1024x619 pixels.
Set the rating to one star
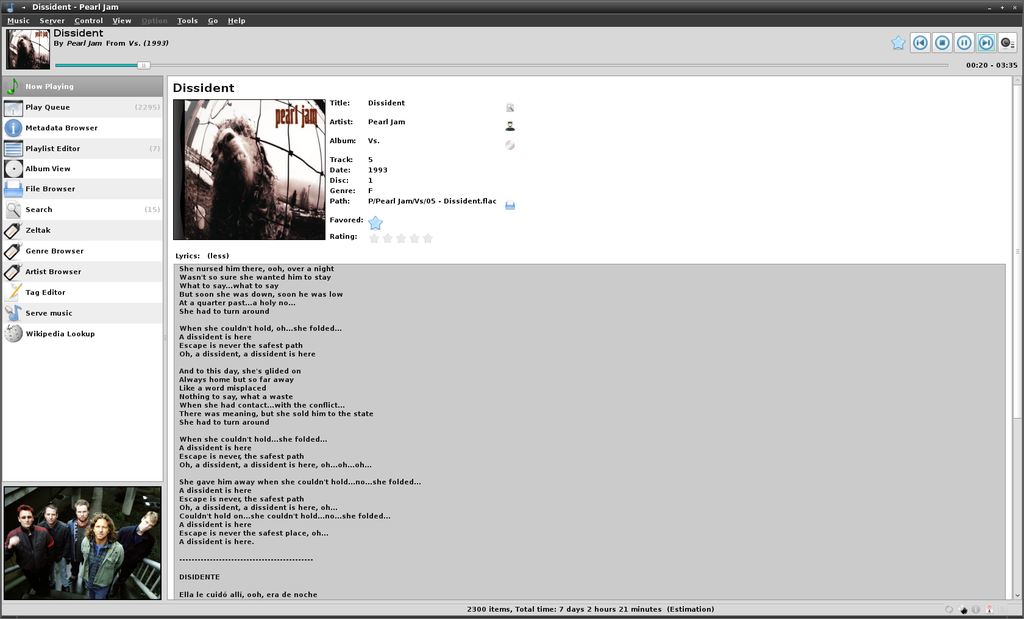374,238
